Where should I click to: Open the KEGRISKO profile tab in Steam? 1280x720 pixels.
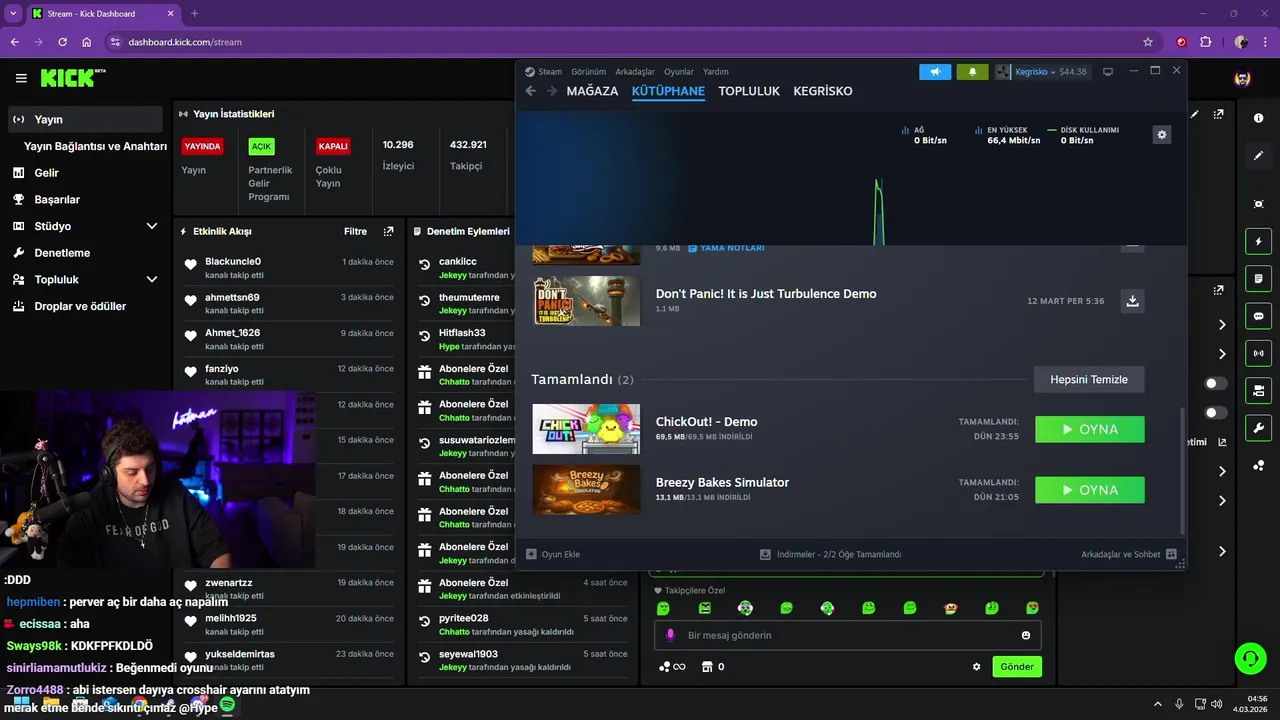(823, 91)
